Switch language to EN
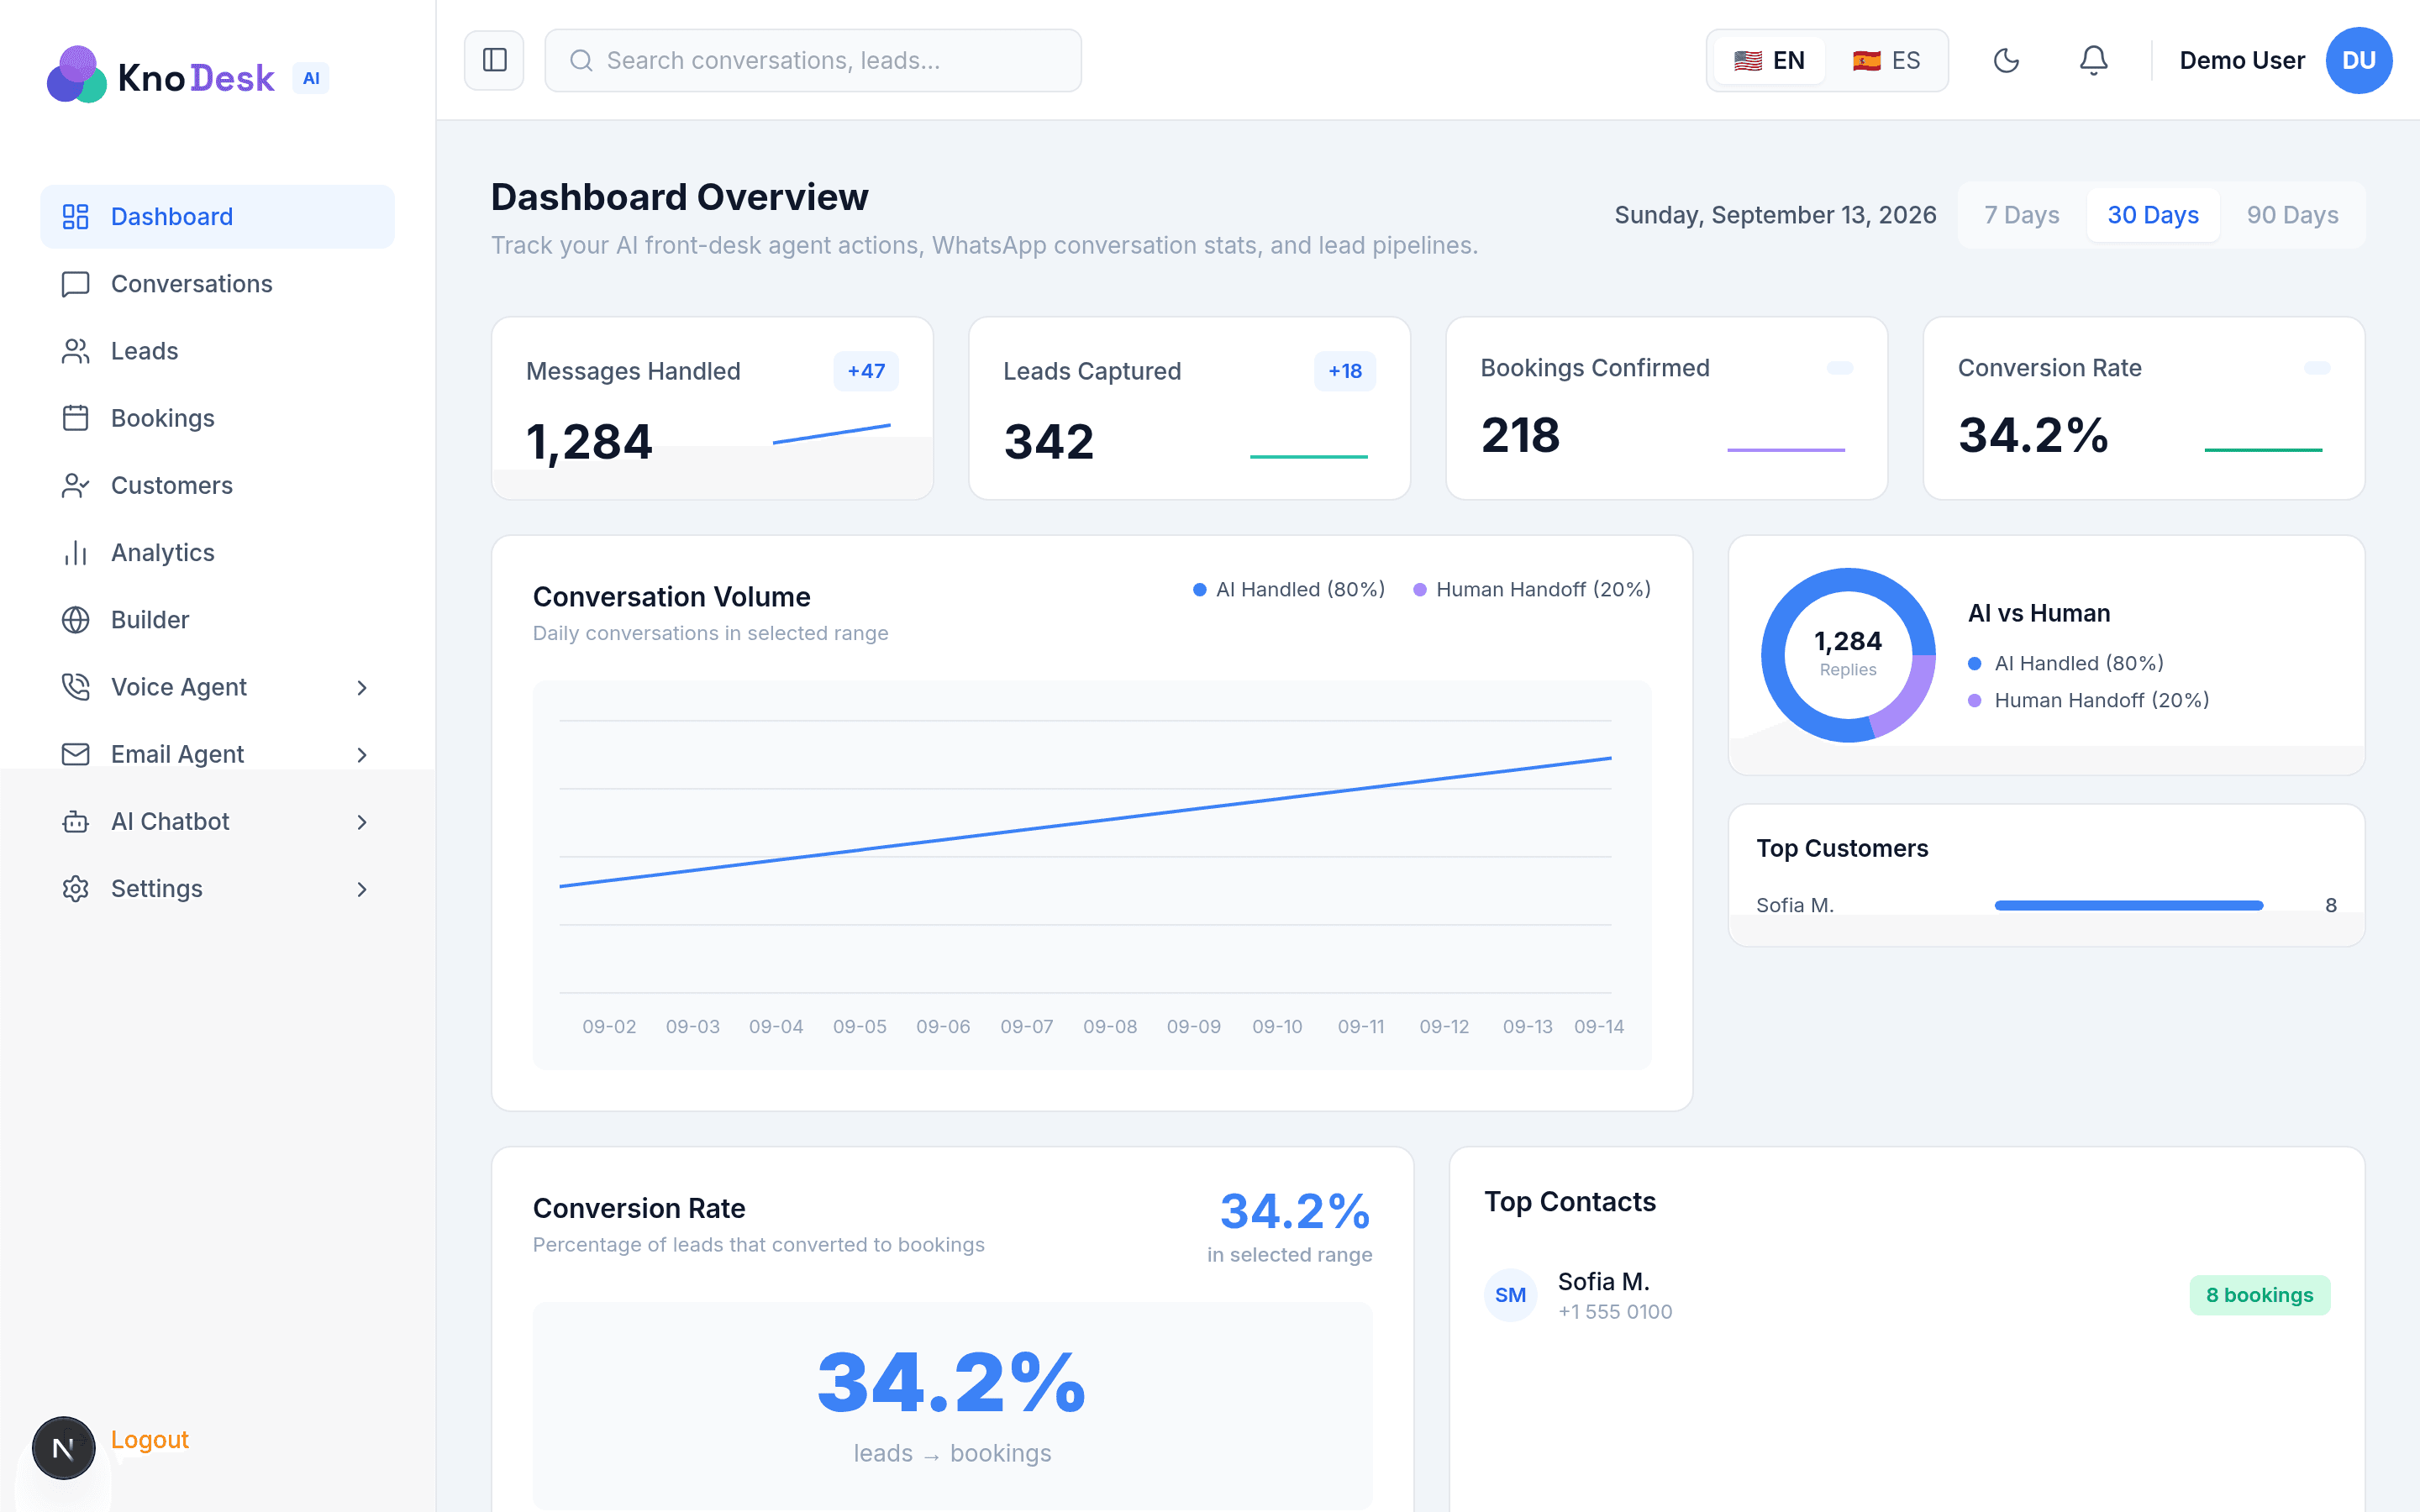Viewport: 2420px width, 1512px height. click(x=1768, y=60)
